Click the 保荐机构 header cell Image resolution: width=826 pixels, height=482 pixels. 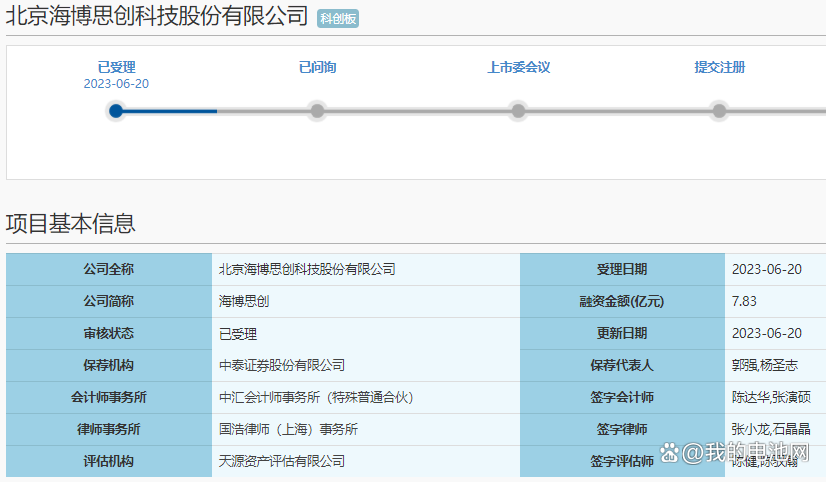click(x=109, y=366)
